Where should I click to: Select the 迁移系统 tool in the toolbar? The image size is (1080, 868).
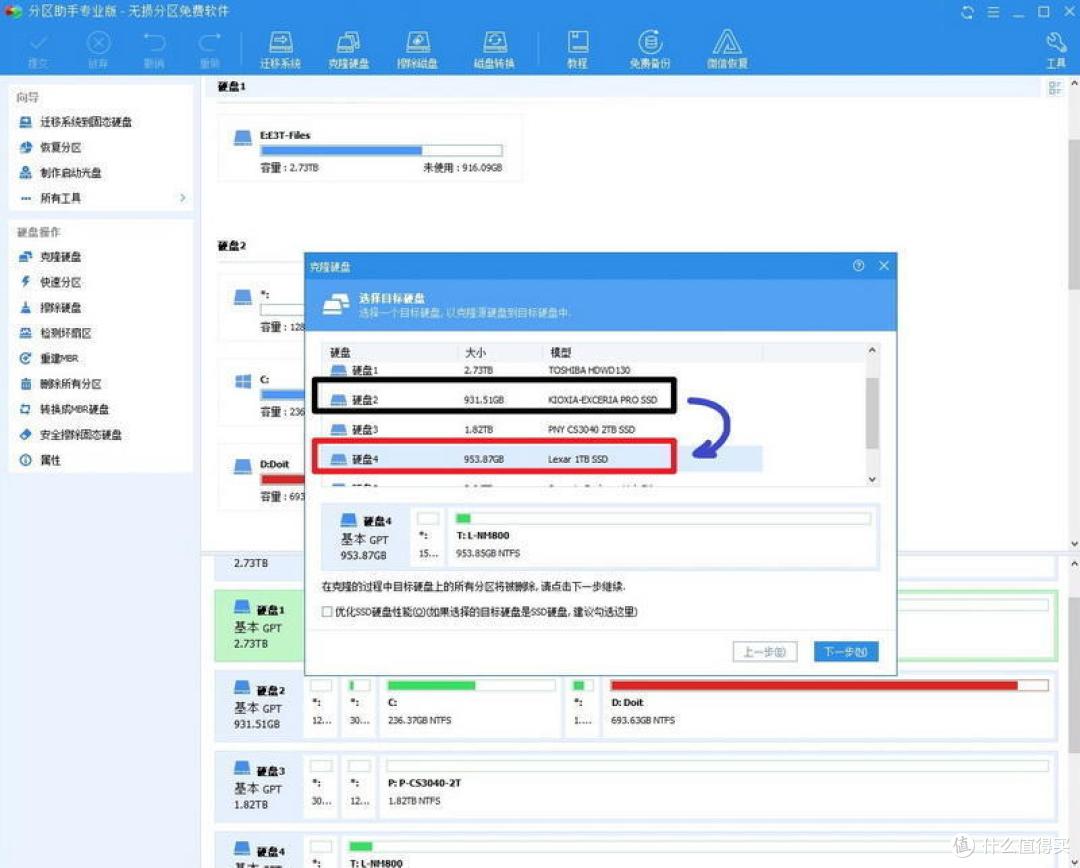[279, 47]
